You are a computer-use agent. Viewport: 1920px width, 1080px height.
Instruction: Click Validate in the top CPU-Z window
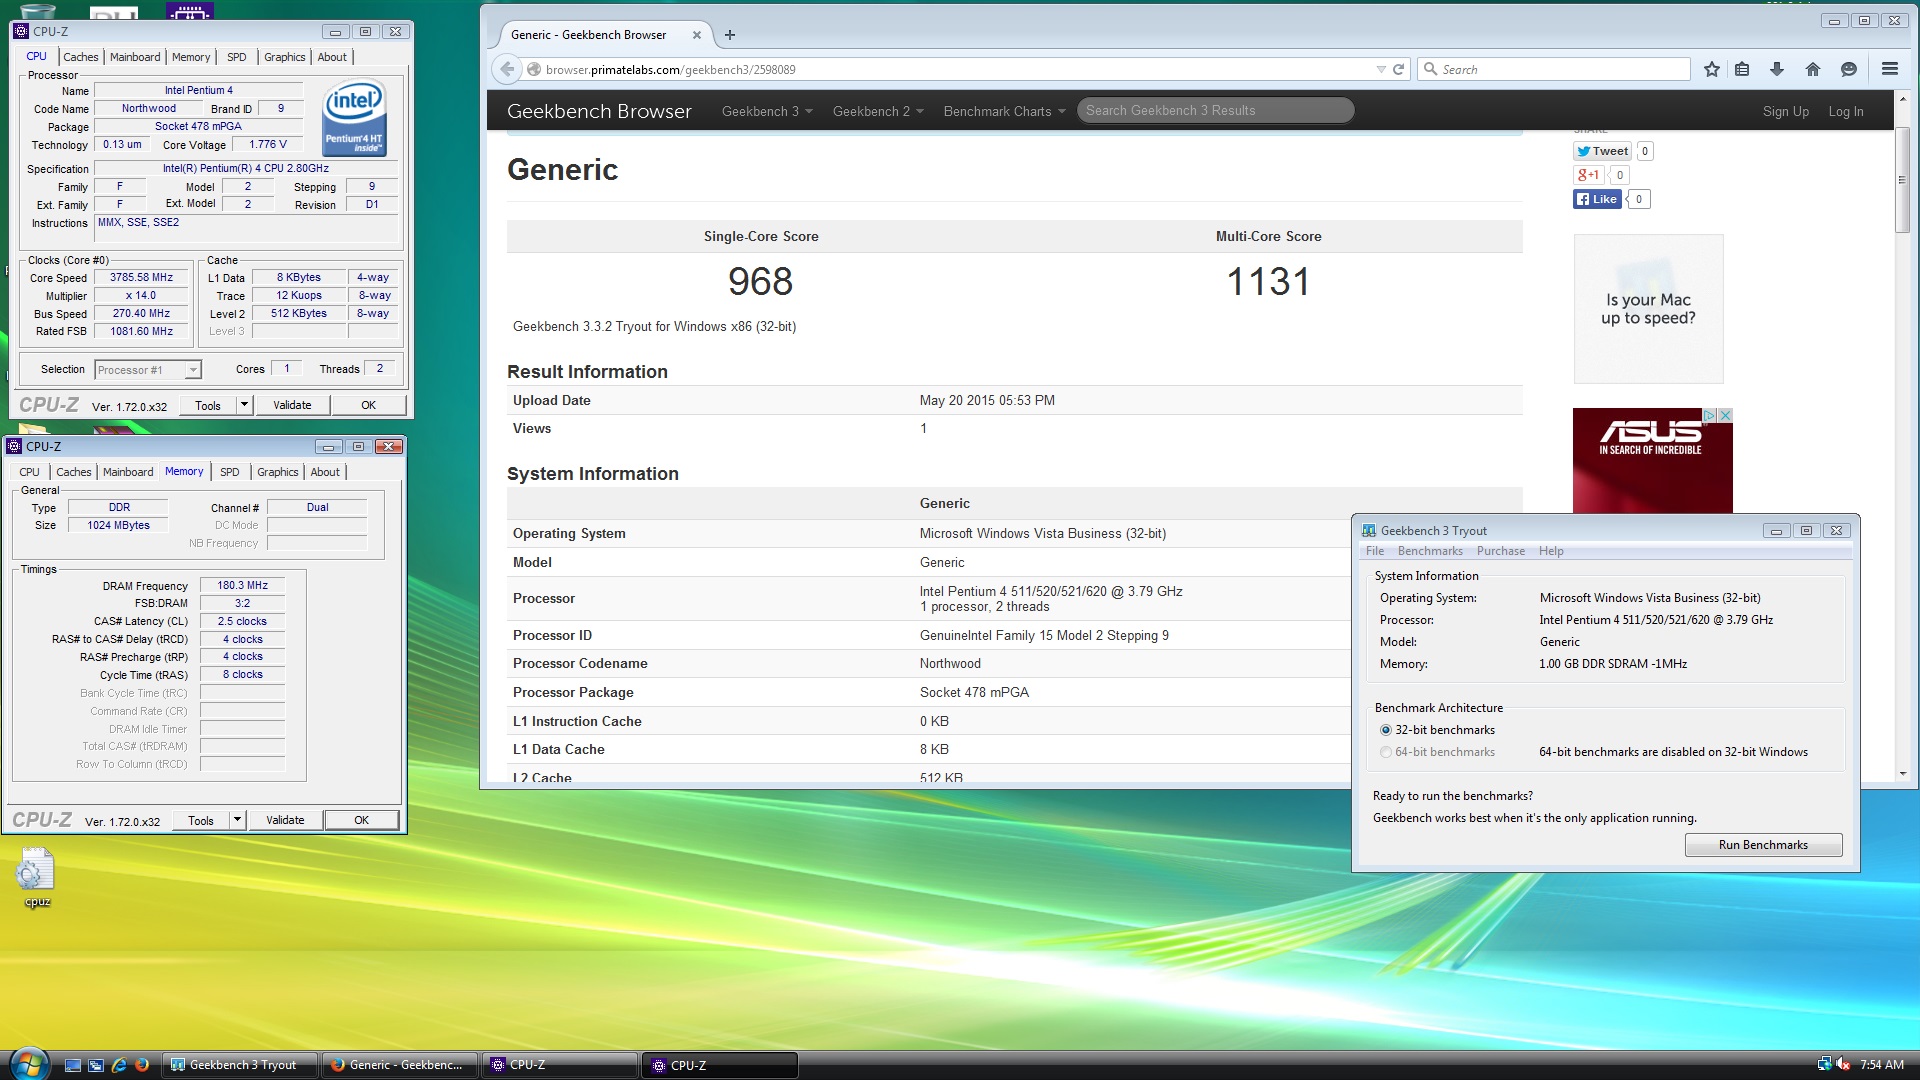[292, 405]
